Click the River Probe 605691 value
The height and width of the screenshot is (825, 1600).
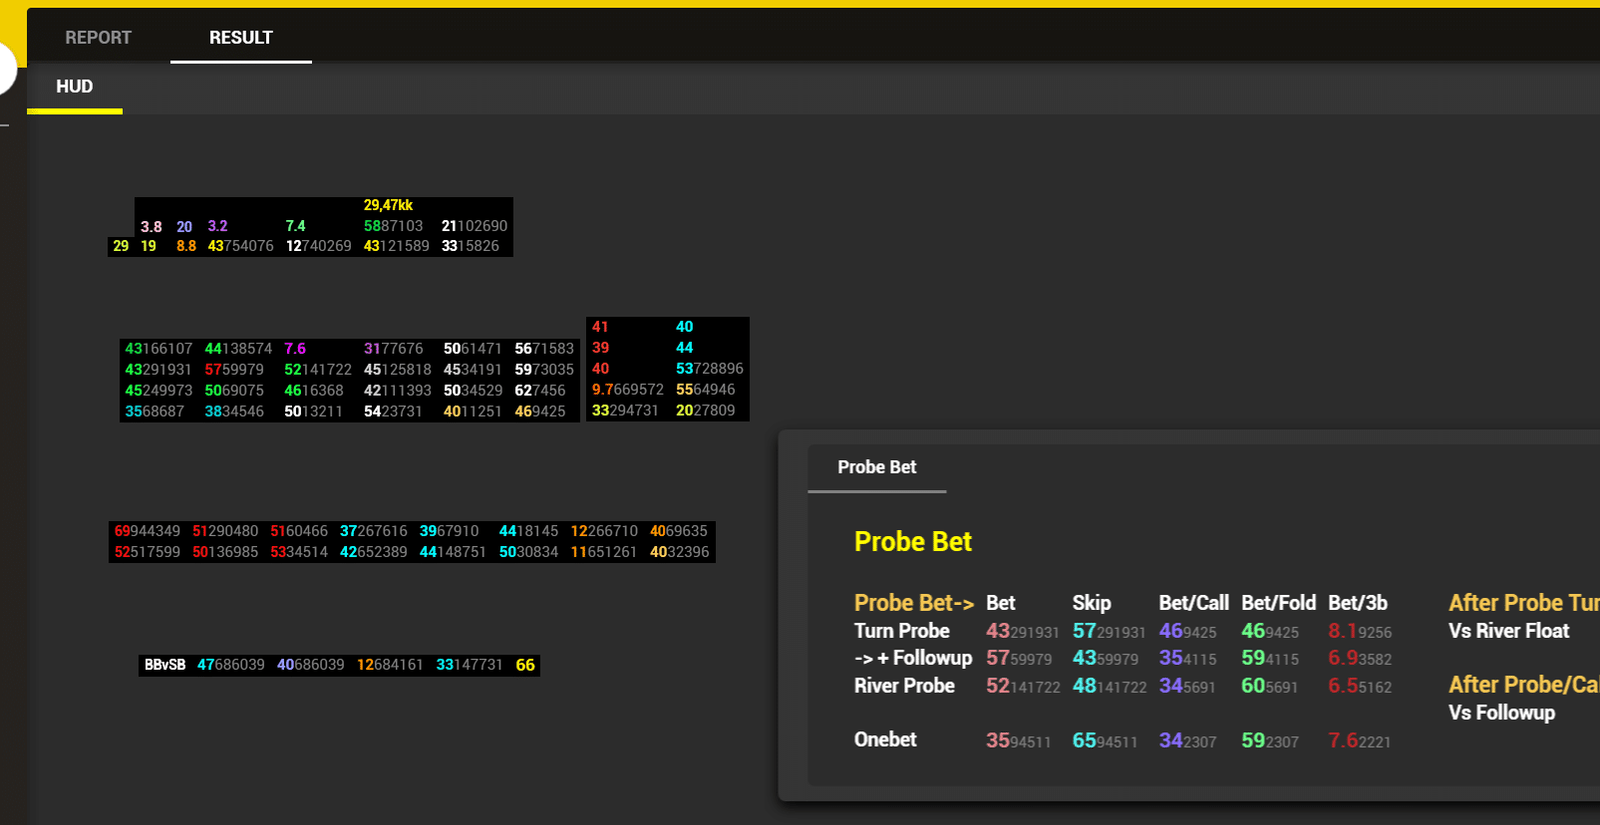pyautogui.click(x=1269, y=686)
